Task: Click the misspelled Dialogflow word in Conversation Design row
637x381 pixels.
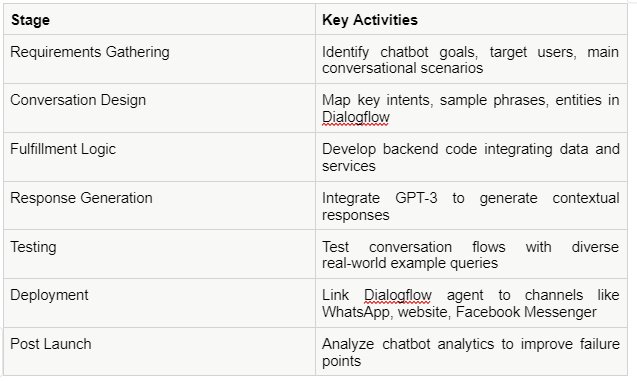Action: pyautogui.click(x=356, y=117)
